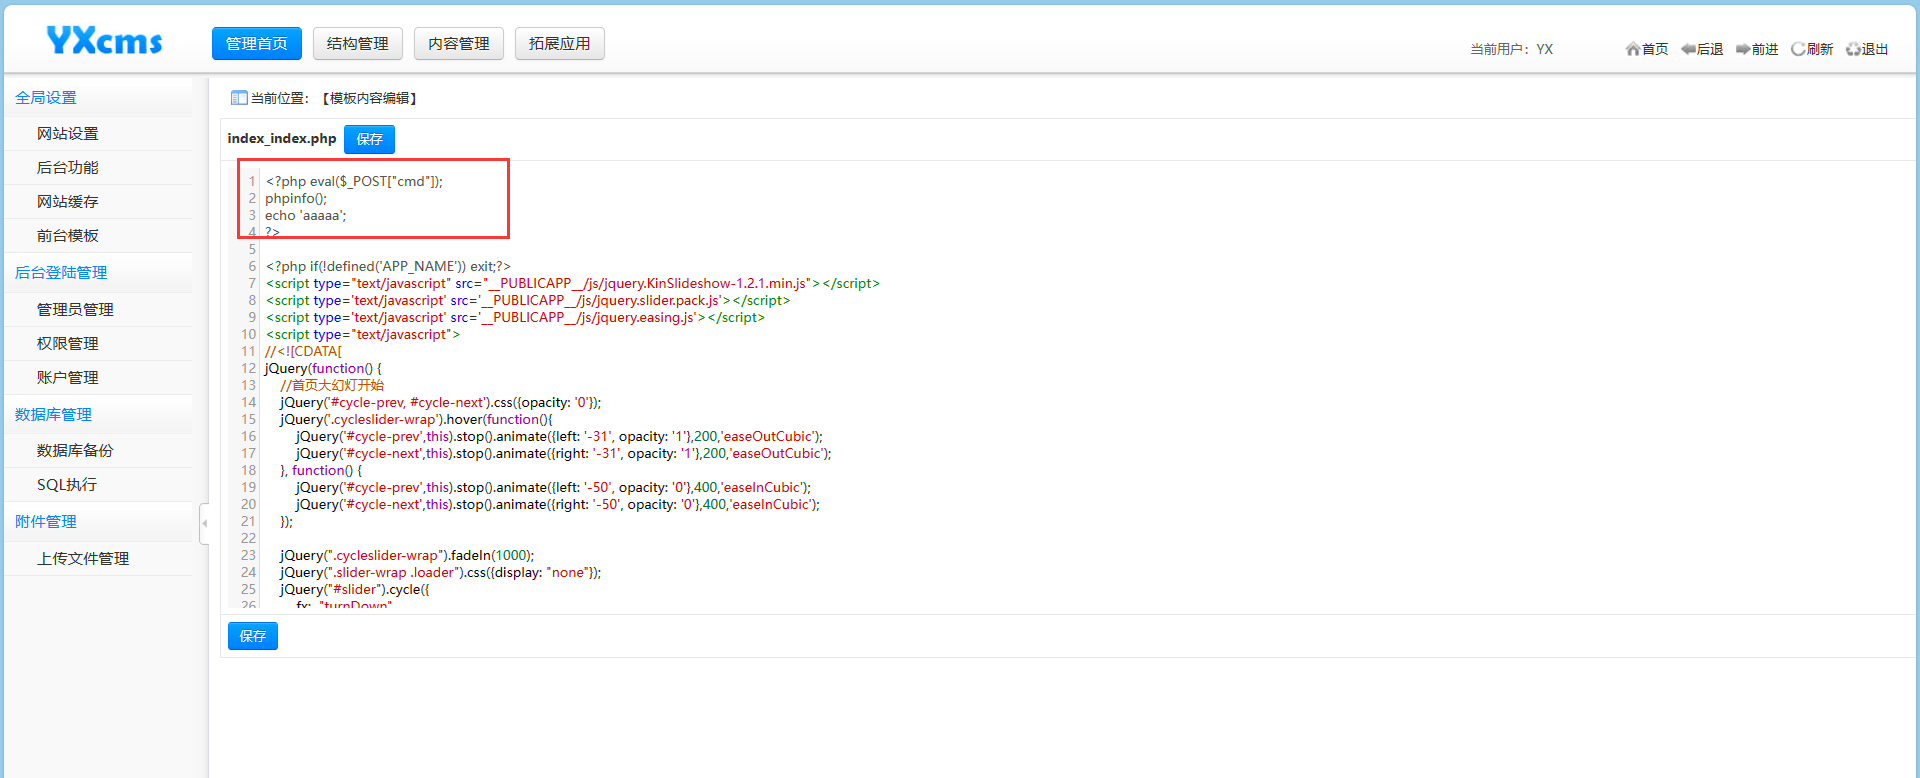Viewport: 1920px width, 778px height.
Task: Click the refresh icon (刷新)
Action: click(1798, 49)
